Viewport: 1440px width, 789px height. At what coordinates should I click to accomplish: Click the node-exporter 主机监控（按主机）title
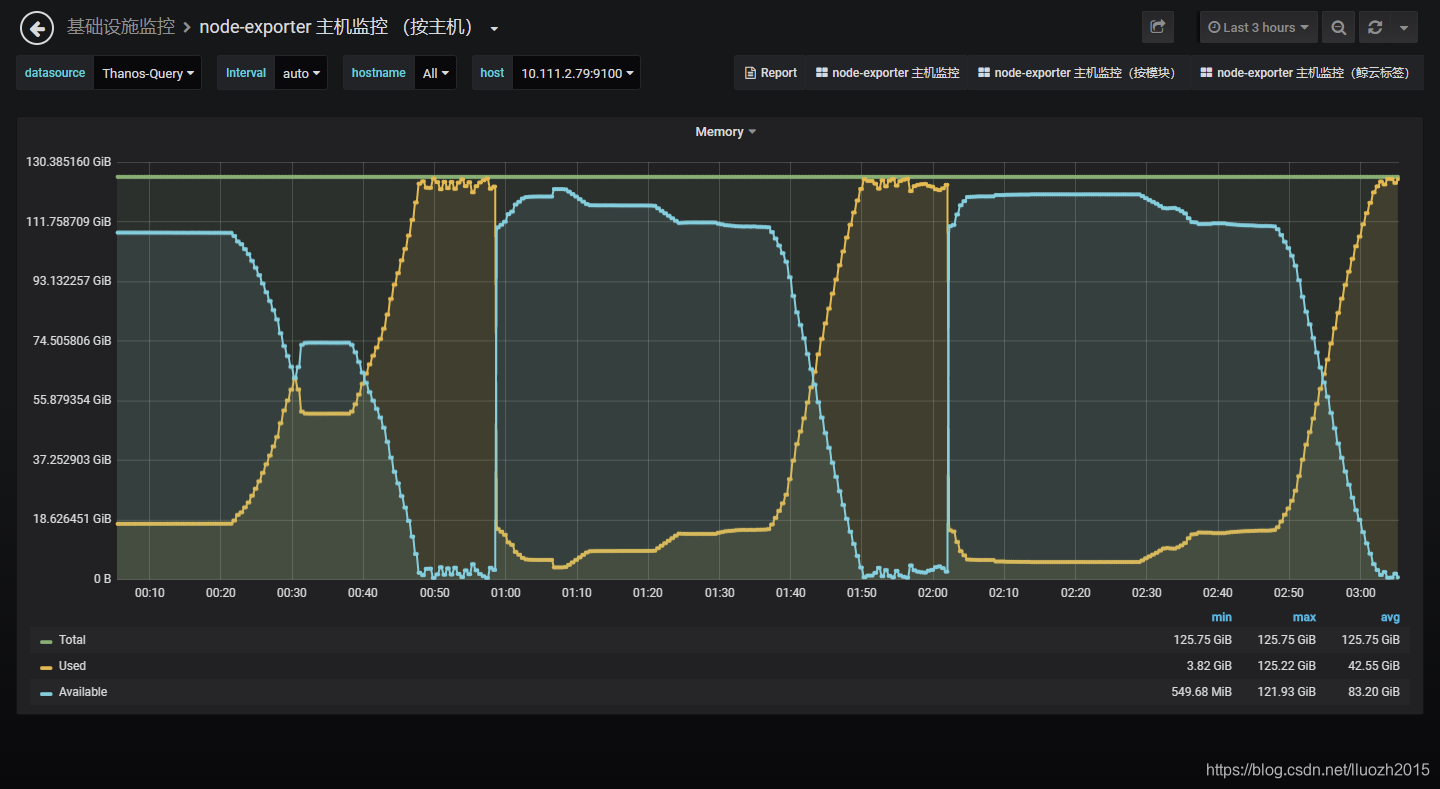(340, 27)
